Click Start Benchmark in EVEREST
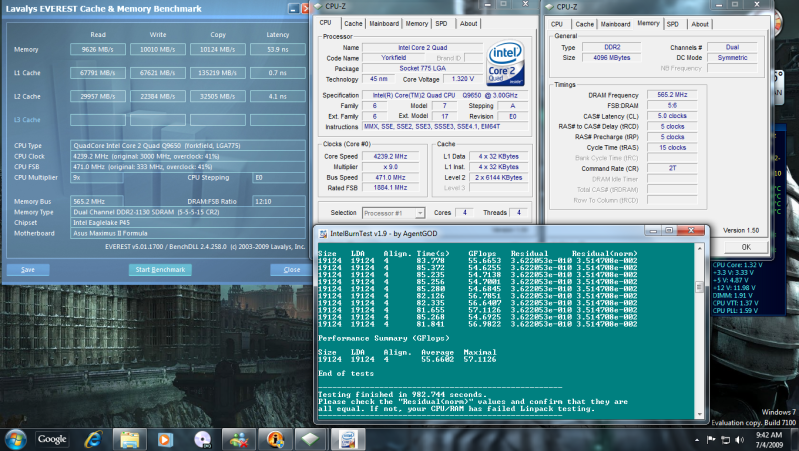The width and height of the screenshot is (799, 451). click(160, 270)
